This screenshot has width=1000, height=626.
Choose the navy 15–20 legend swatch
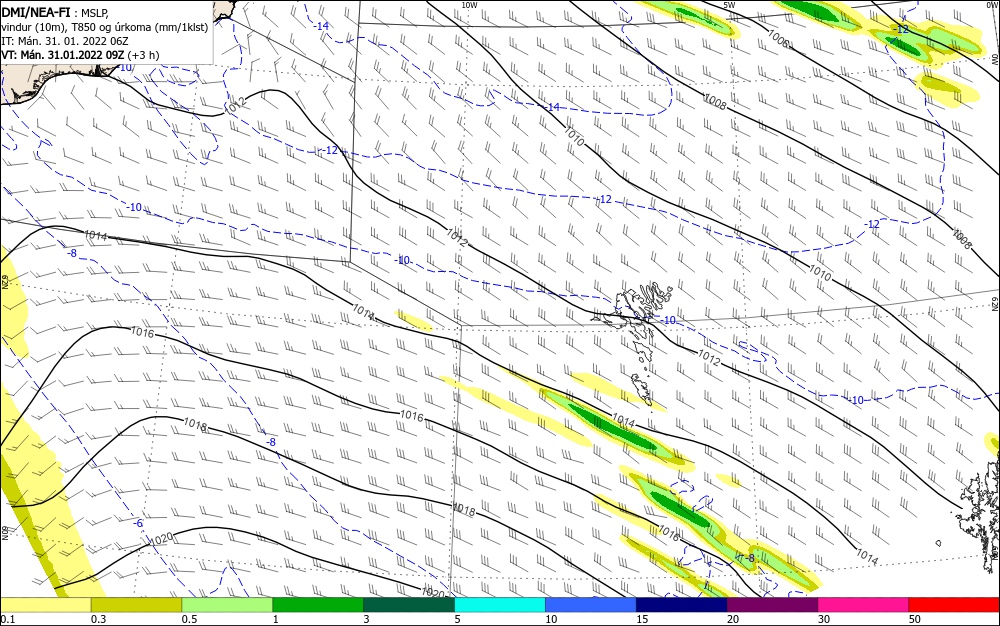click(681, 605)
